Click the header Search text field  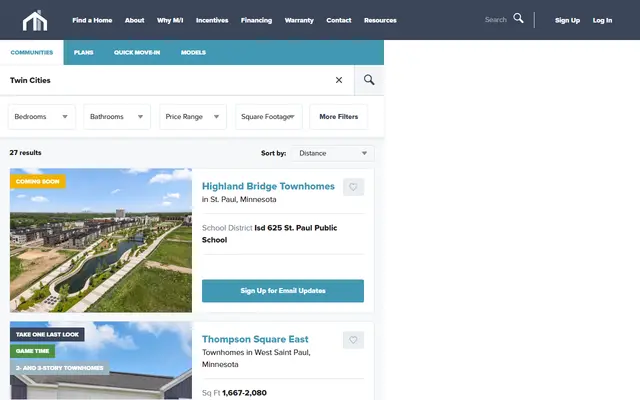[496, 20]
